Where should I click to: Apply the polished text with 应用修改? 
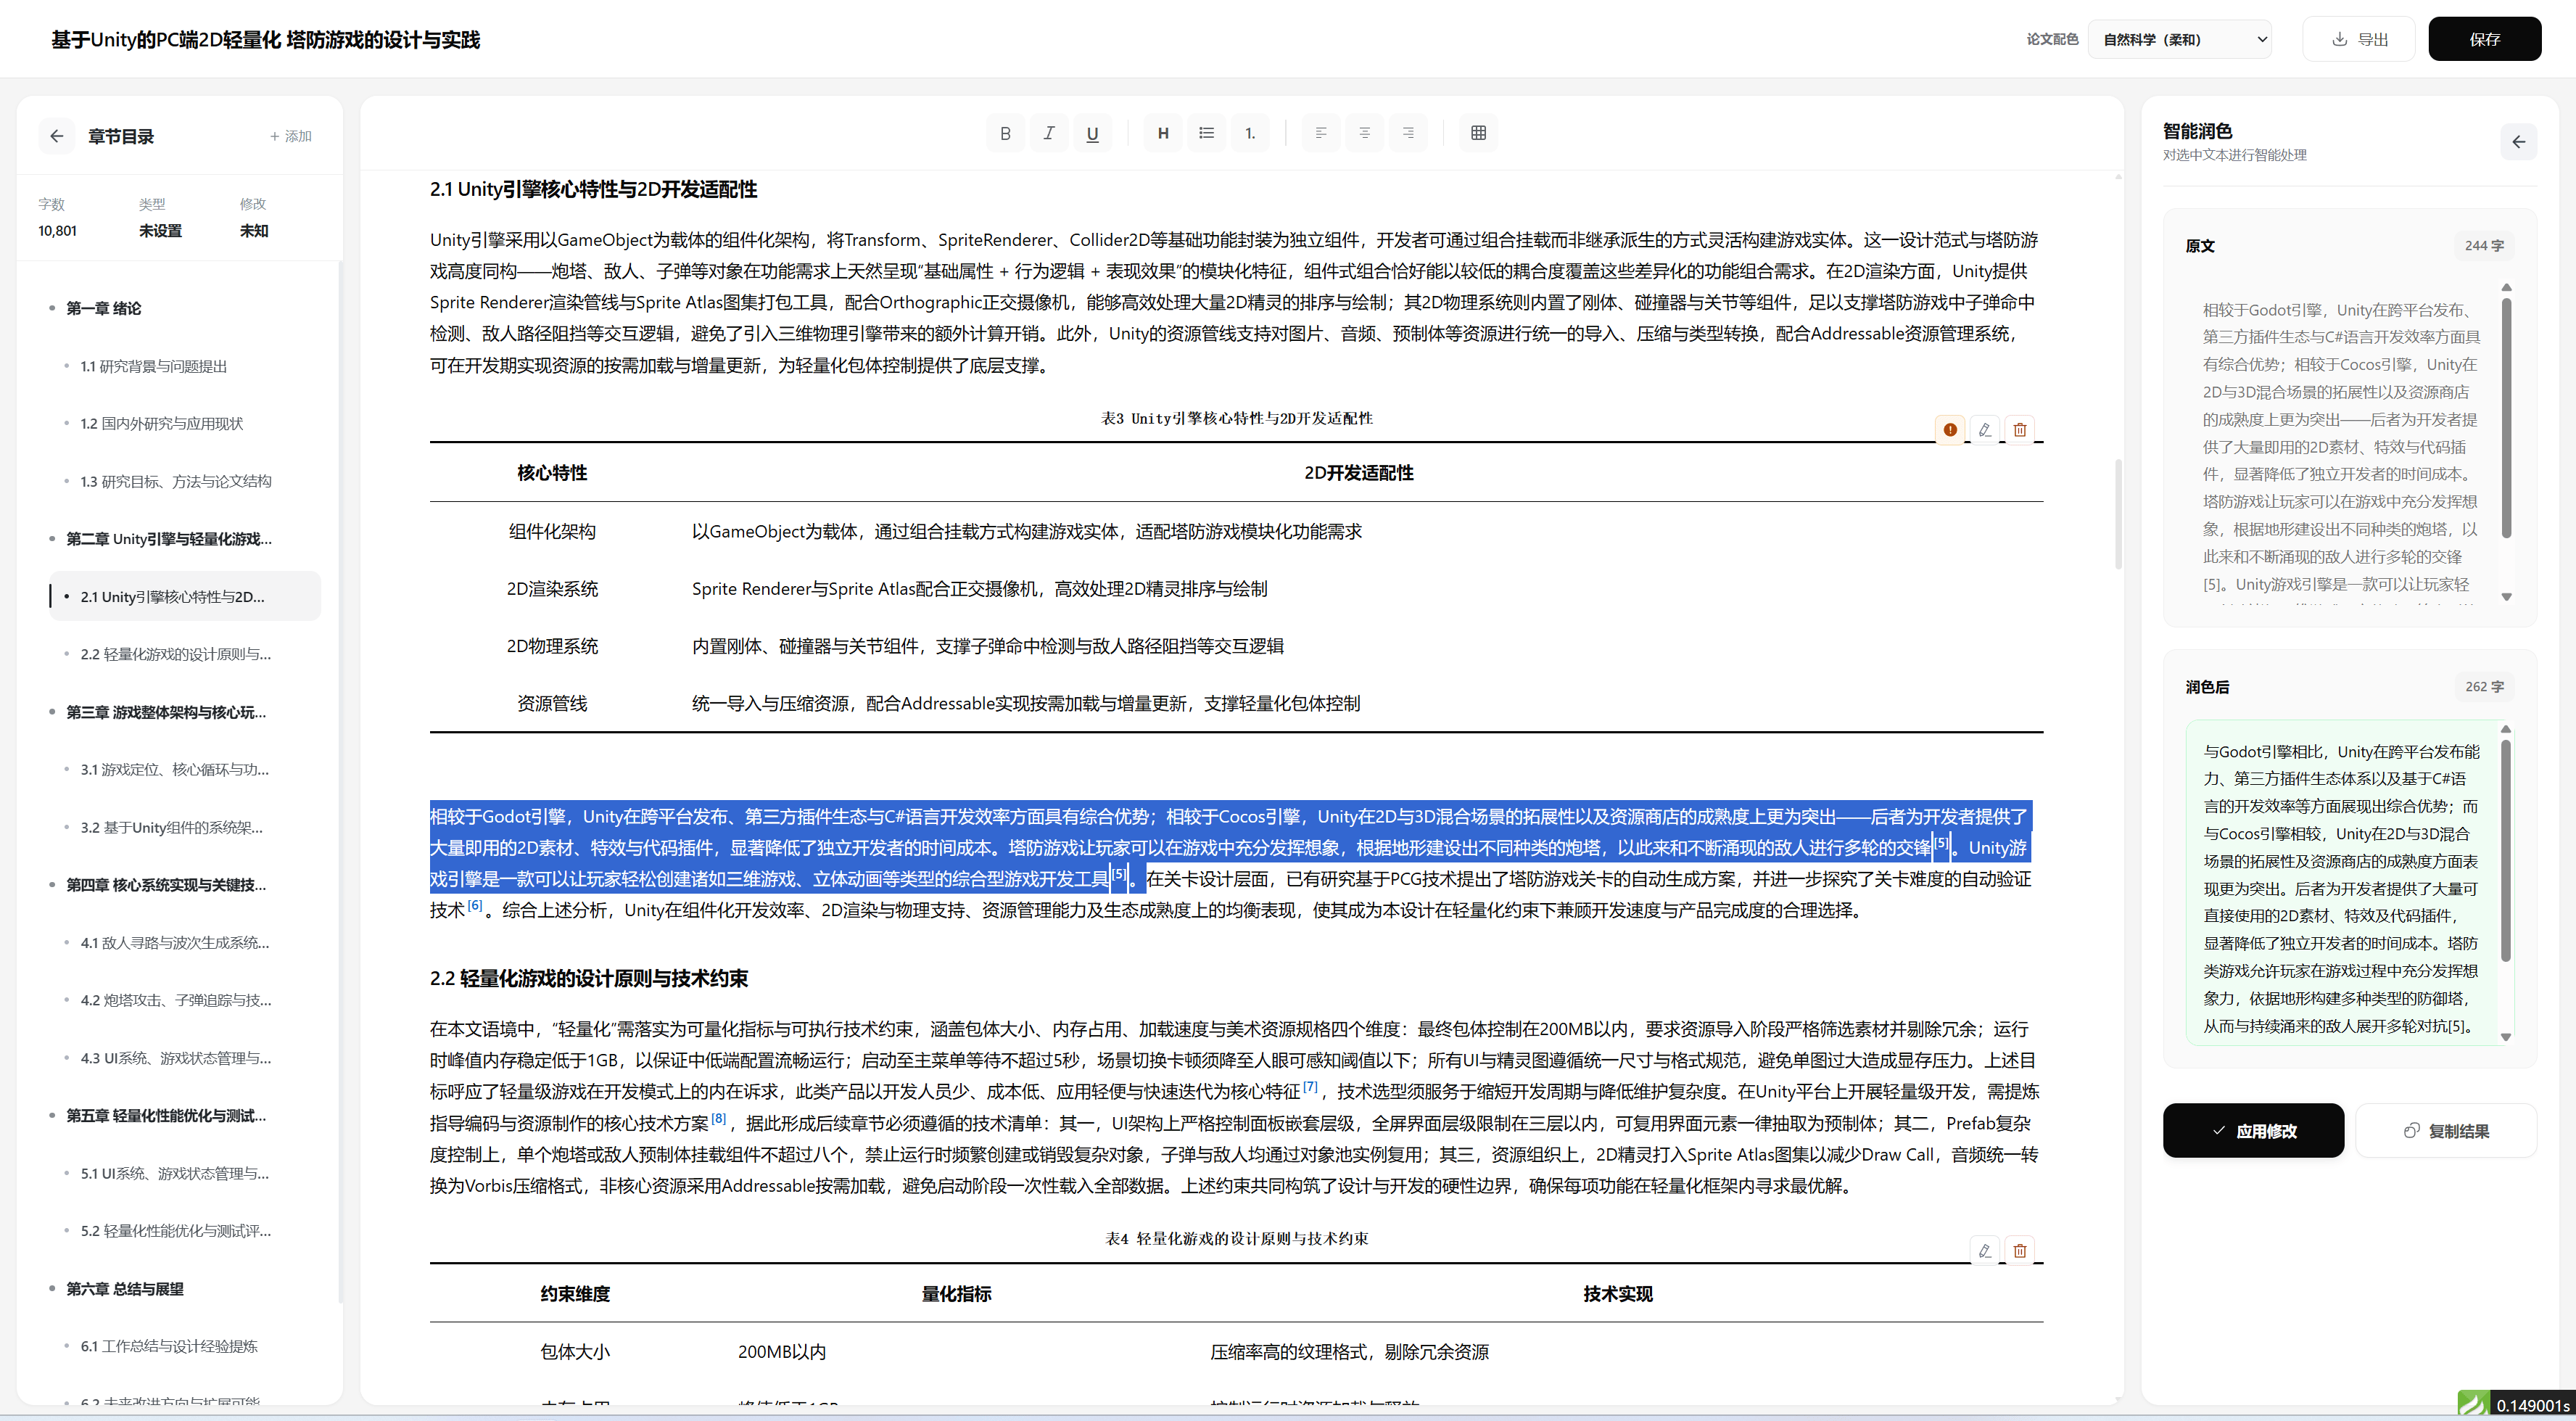[2253, 1131]
